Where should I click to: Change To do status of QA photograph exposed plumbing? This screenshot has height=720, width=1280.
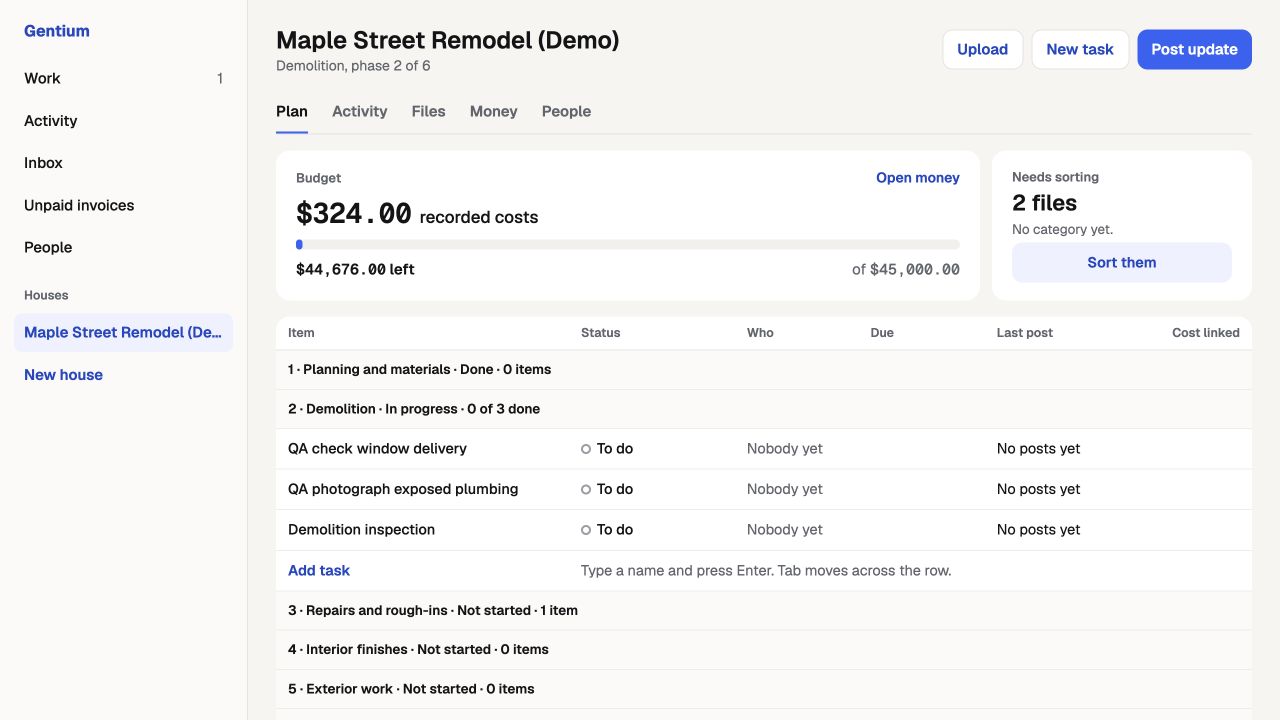[607, 489]
